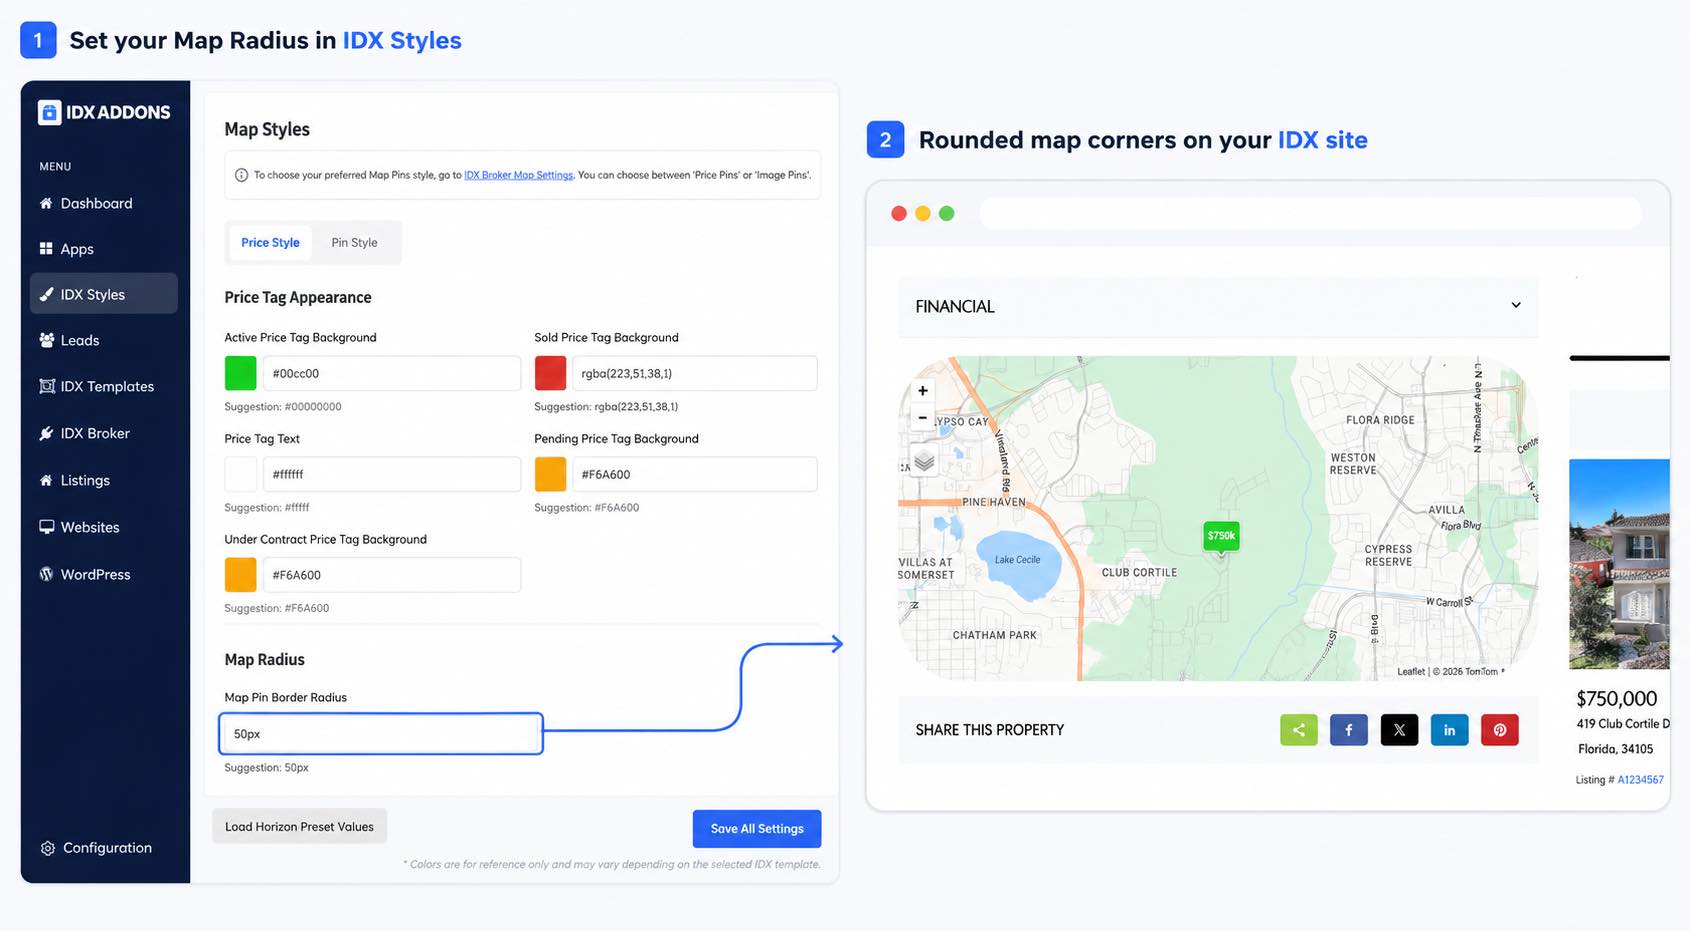Click the IDX Styles brush icon
The width and height of the screenshot is (1690, 931).
click(46, 294)
